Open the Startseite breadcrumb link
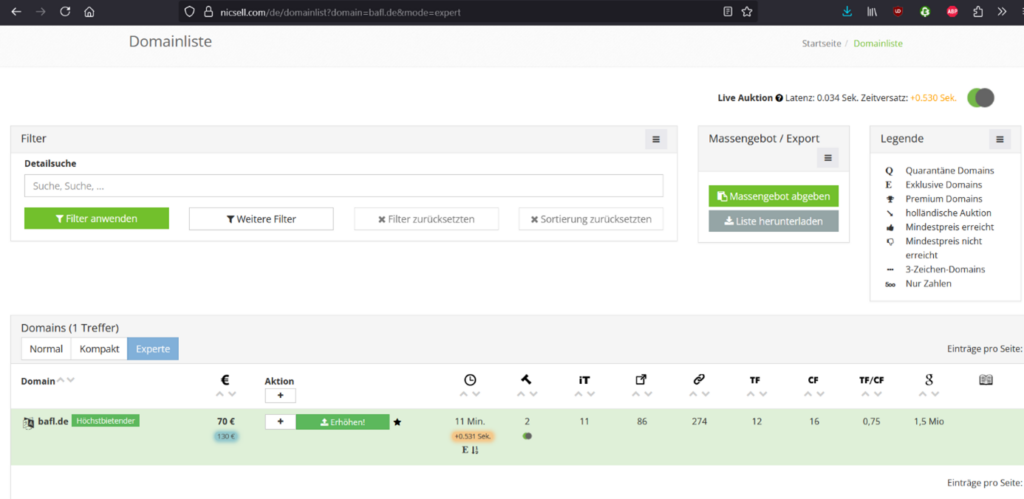 (x=821, y=44)
